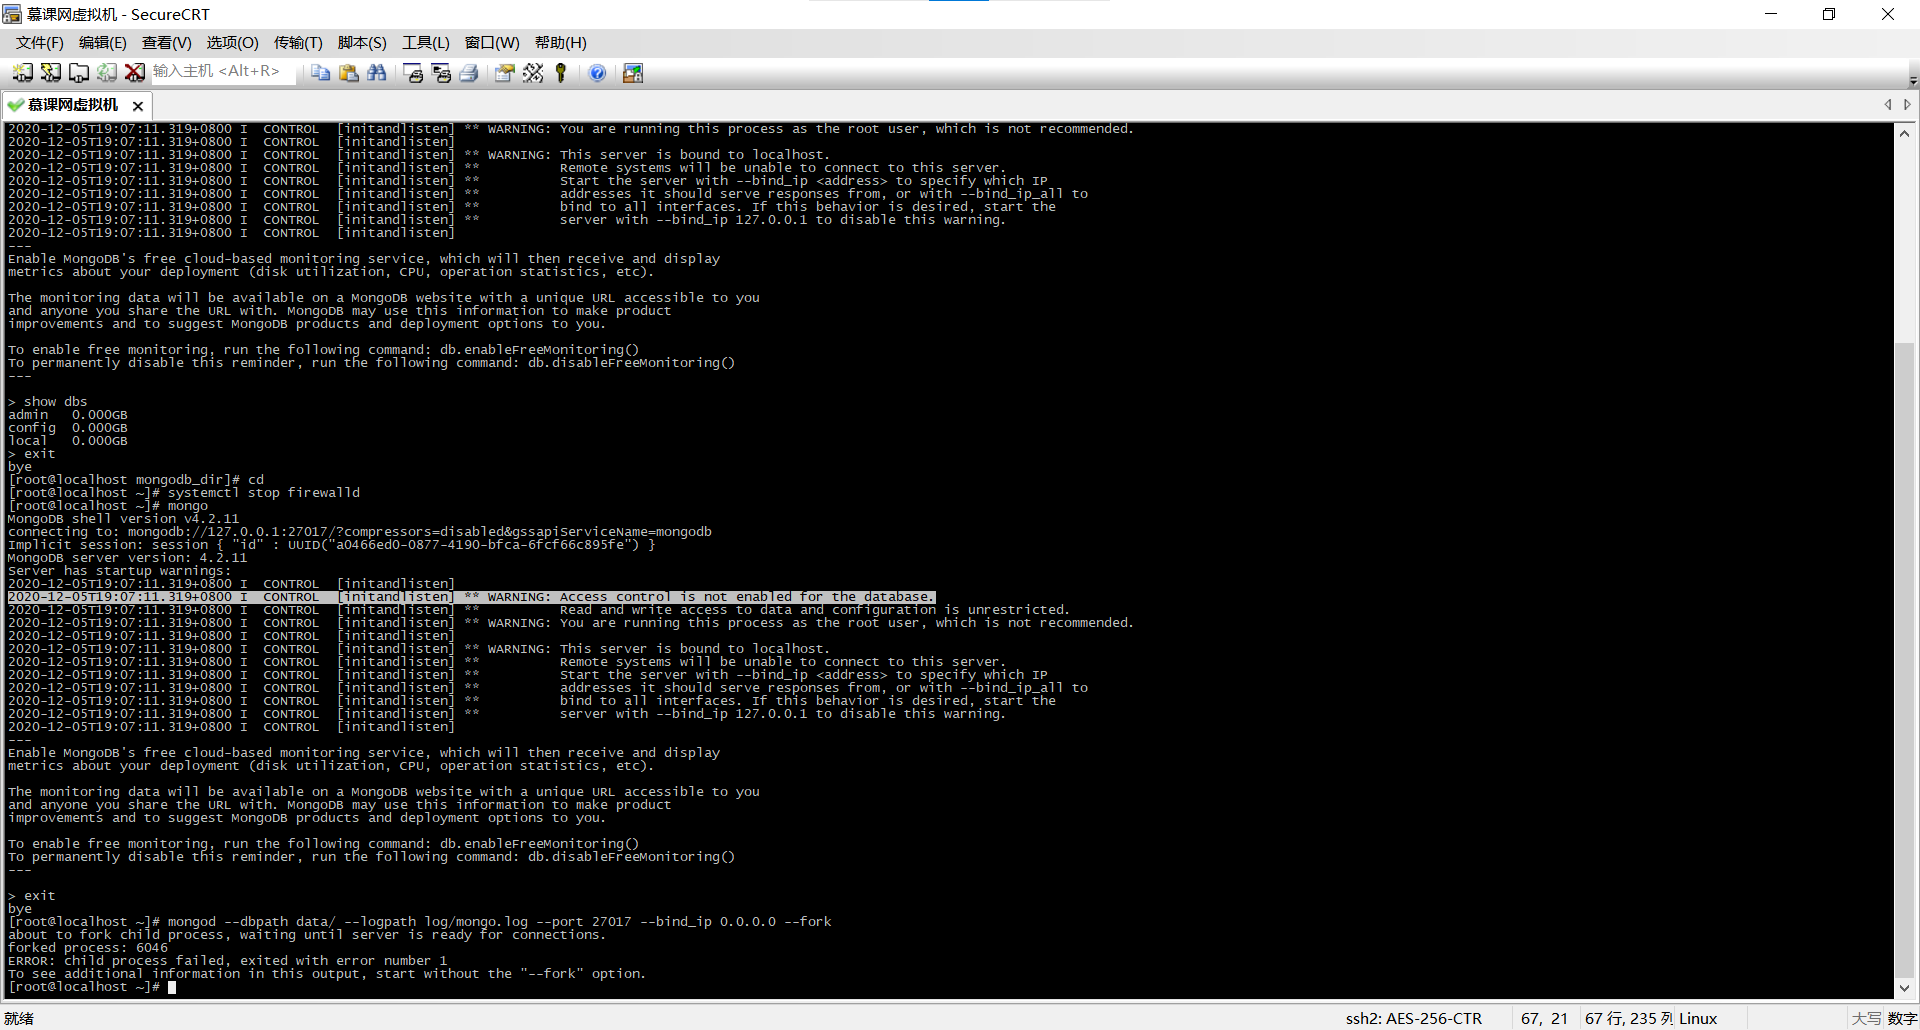Screen dimensions: 1920x1030
Task: Click the '67, 21' cursor position status
Action: click(x=1544, y=1018)
